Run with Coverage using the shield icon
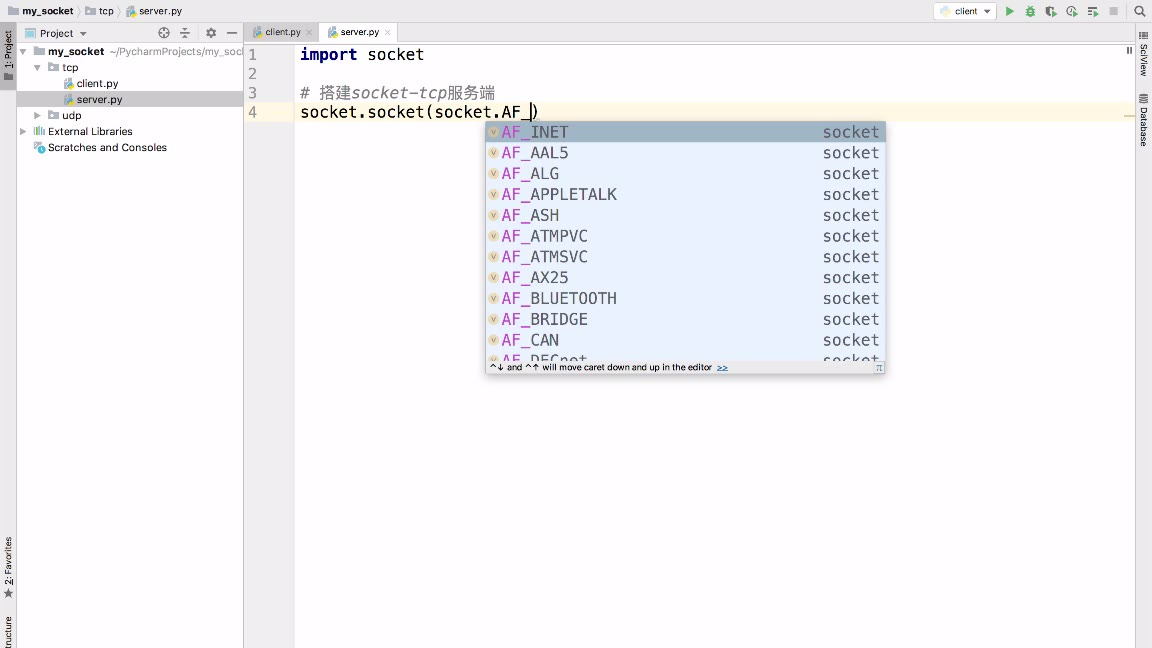1152x648 pixels. coord(1051,12)
